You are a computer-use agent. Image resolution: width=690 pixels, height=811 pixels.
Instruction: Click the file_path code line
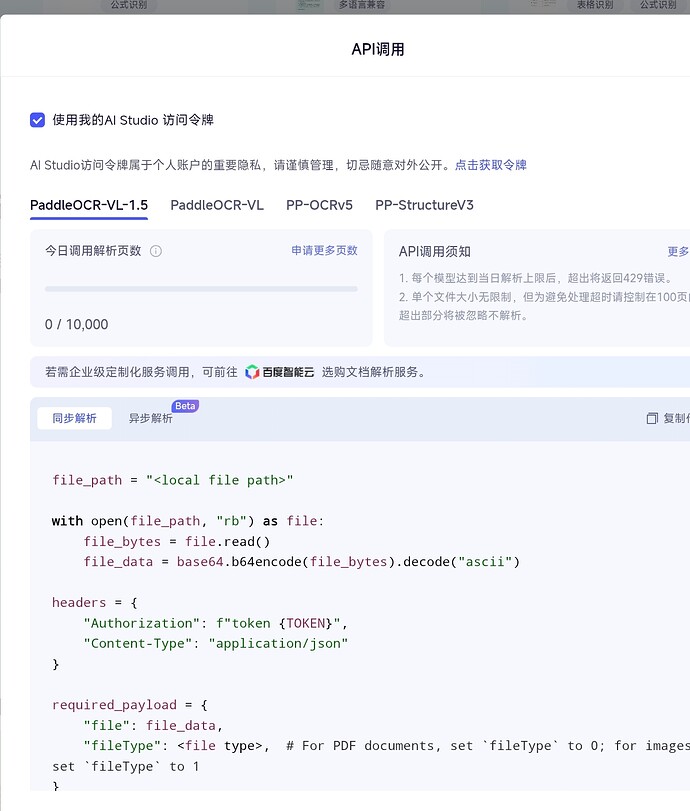pos(173,480)
